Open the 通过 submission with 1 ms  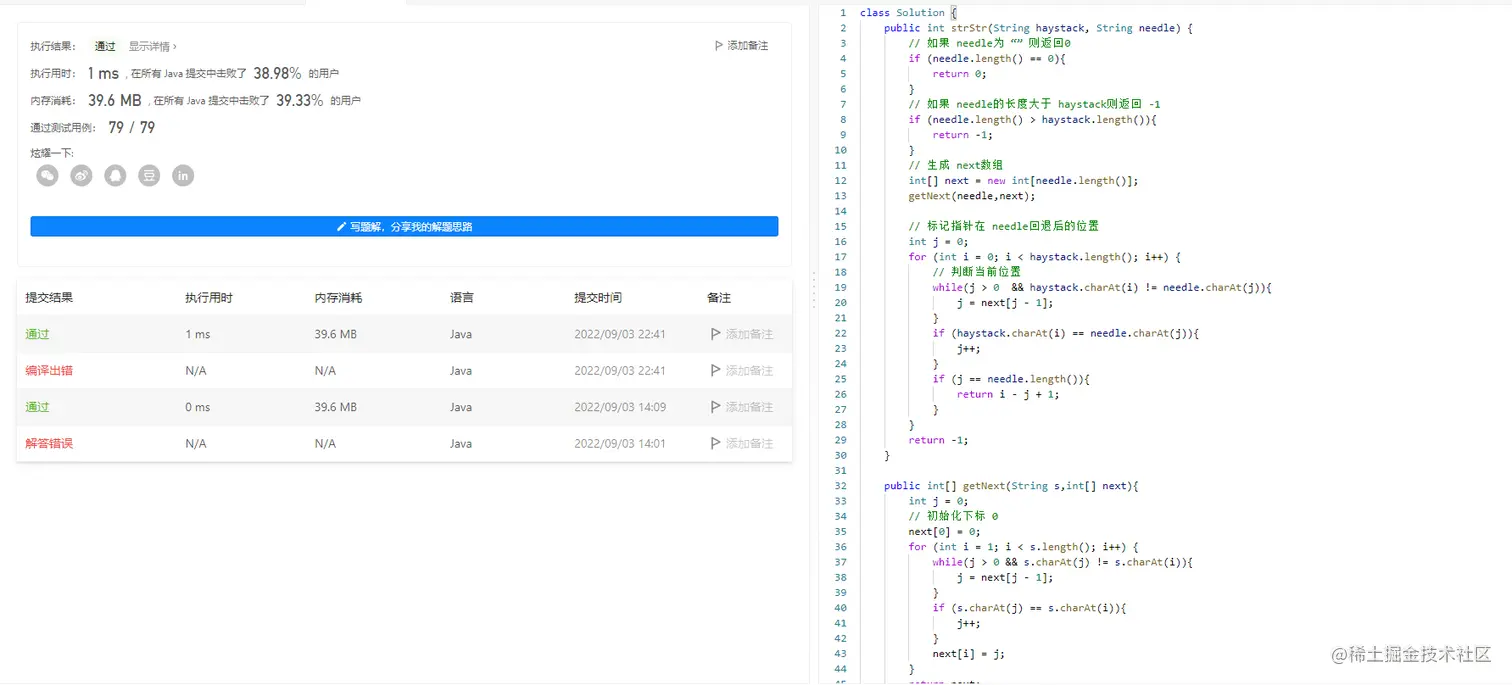(37, 334)
